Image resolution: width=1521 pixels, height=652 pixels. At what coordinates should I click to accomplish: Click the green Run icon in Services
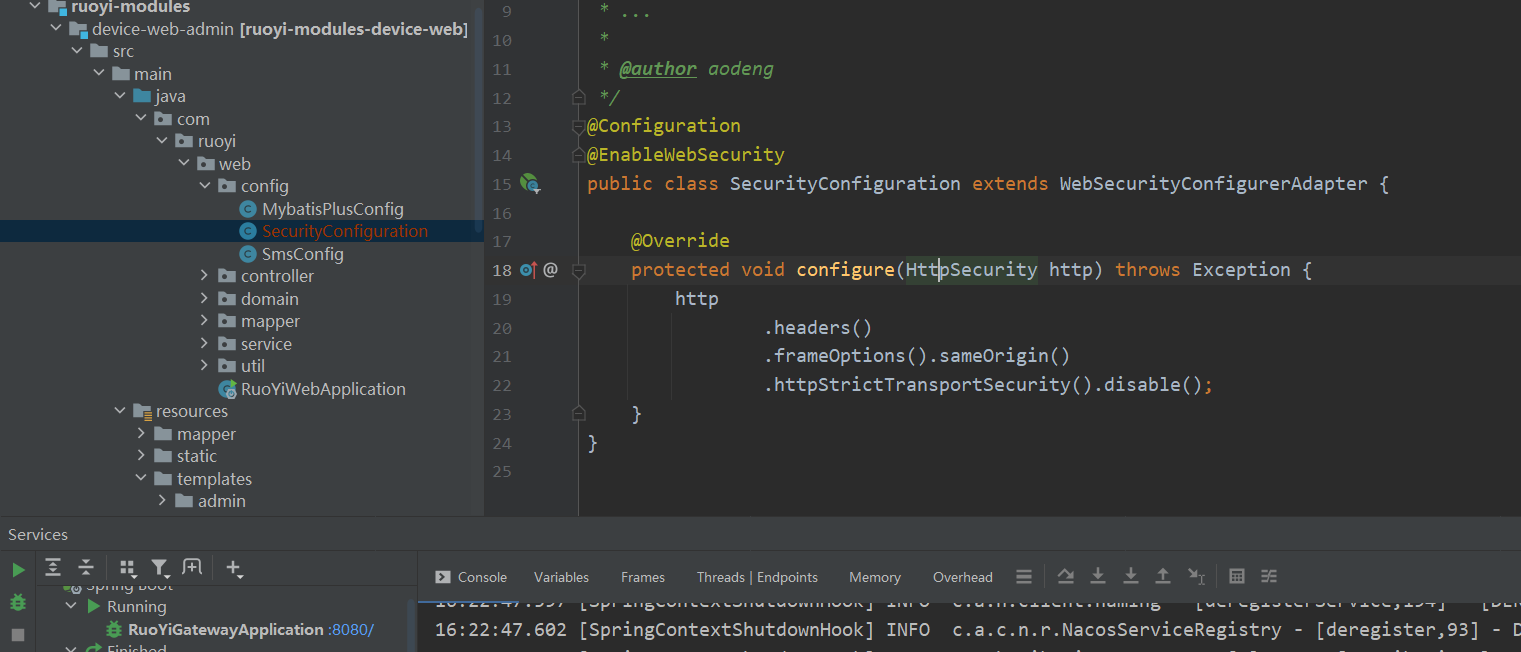18,570
